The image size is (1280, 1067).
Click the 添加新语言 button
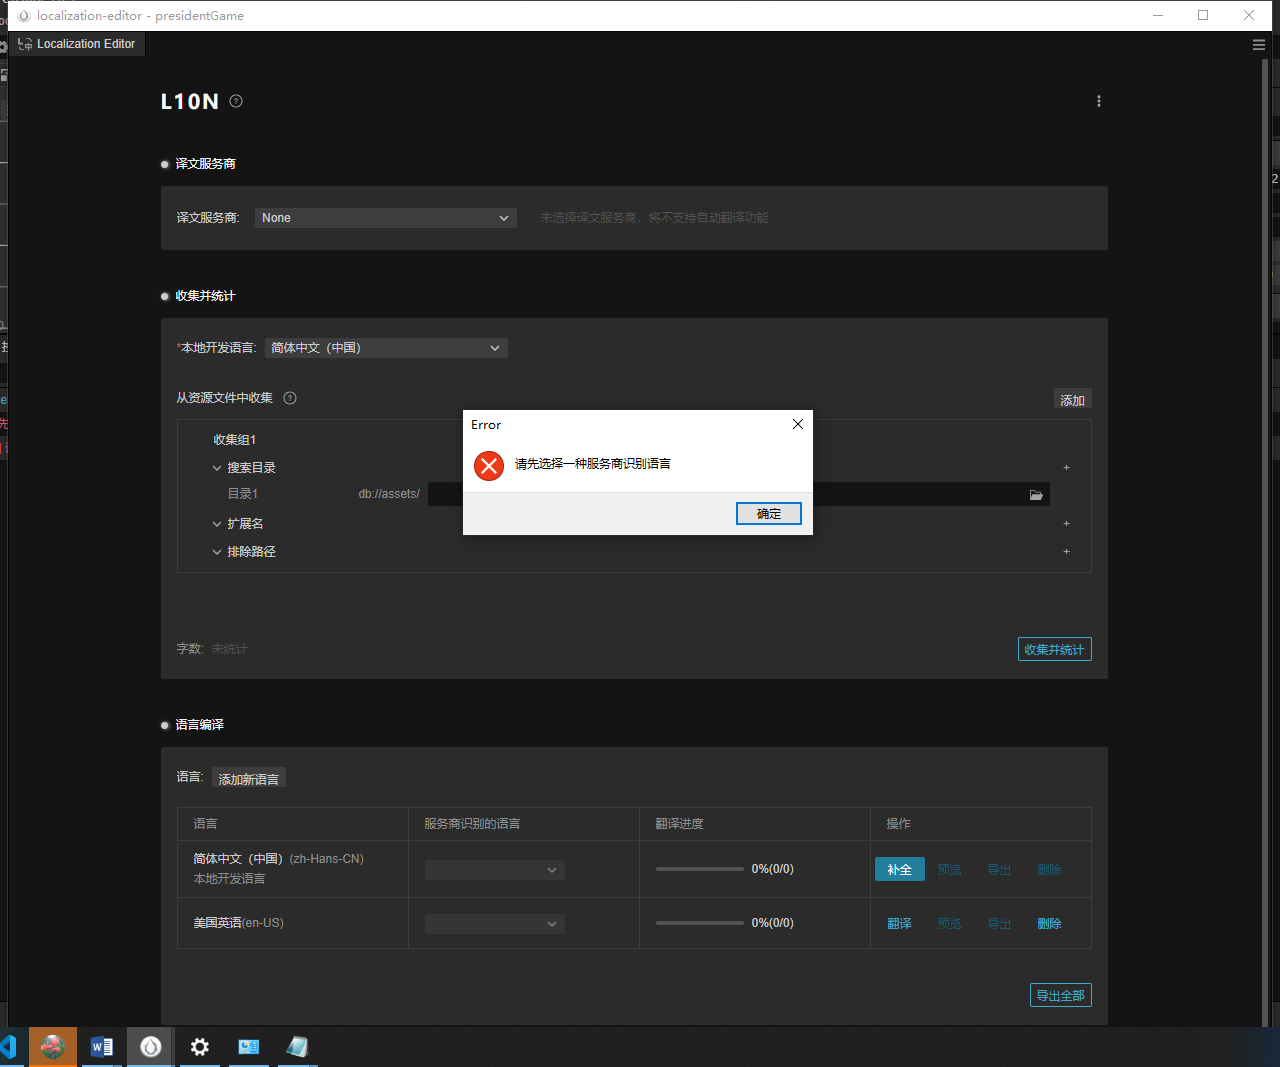pos(249,778)
